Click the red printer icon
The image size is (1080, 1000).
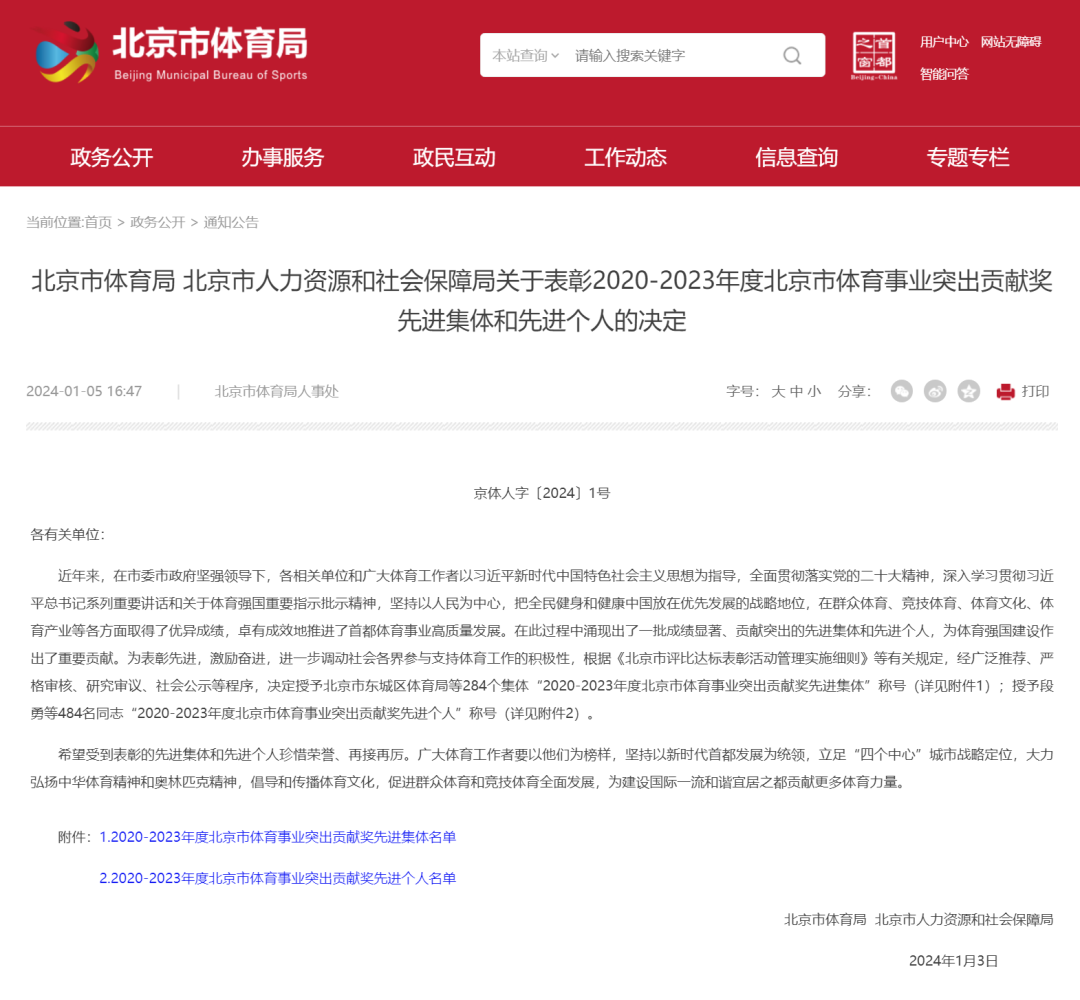[1005, 392]
